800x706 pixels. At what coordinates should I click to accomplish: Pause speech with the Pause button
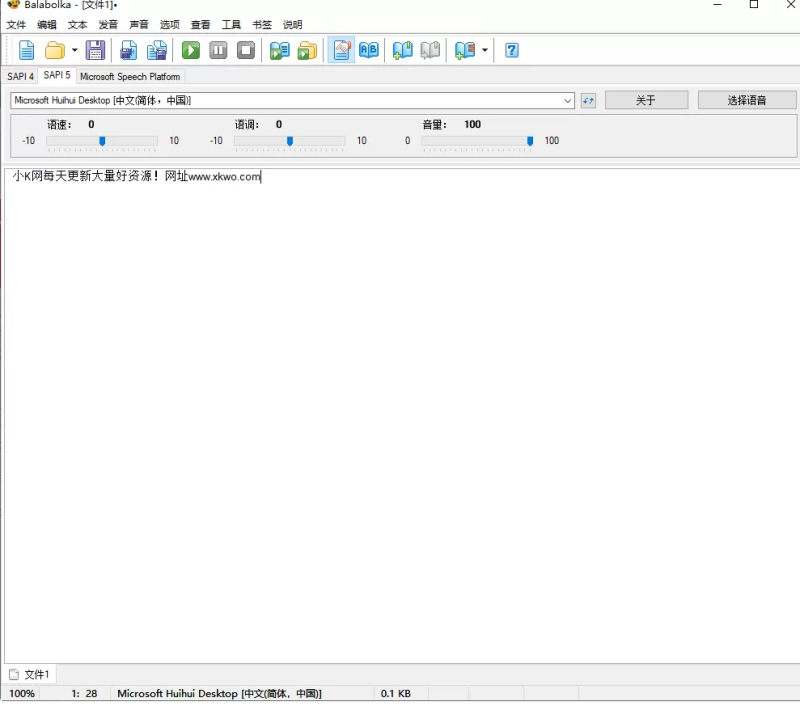coord(218,50)
